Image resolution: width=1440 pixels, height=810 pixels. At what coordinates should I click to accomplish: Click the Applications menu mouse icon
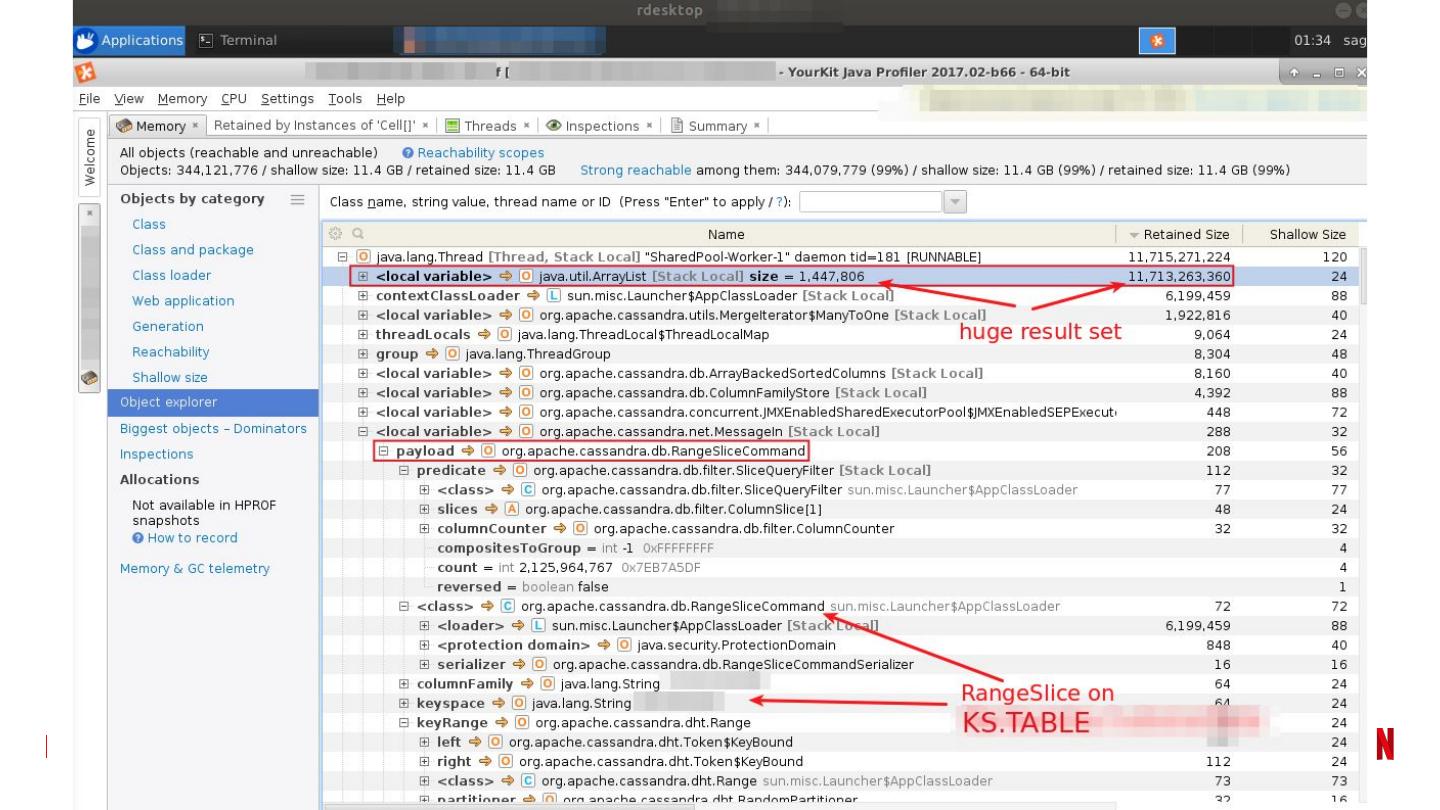point(86,41)
